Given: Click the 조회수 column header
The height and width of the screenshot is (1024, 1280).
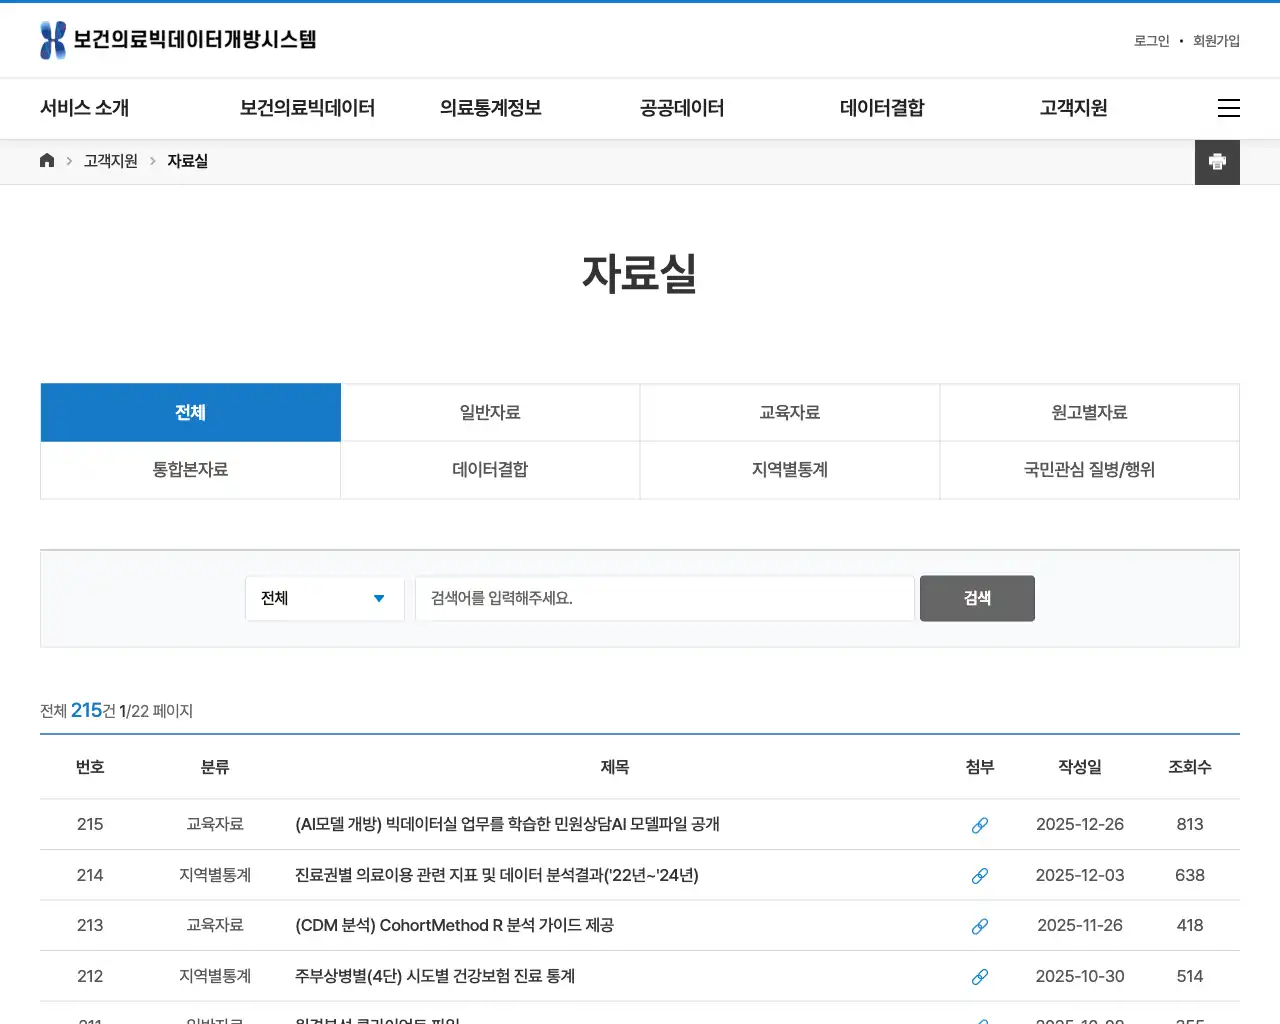Looking at the screenshot, I should (1190, 767).
